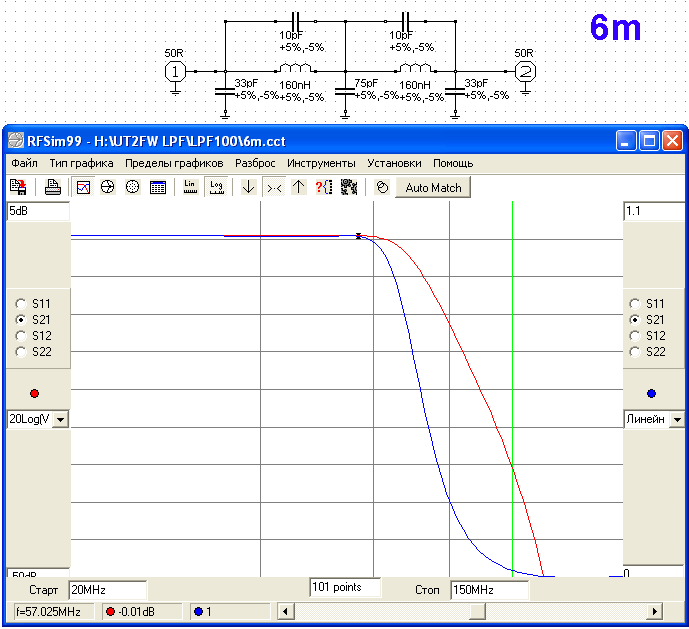Click the 5dB upper limit field
Screen dimensions: 689x629
click(38, 211)
